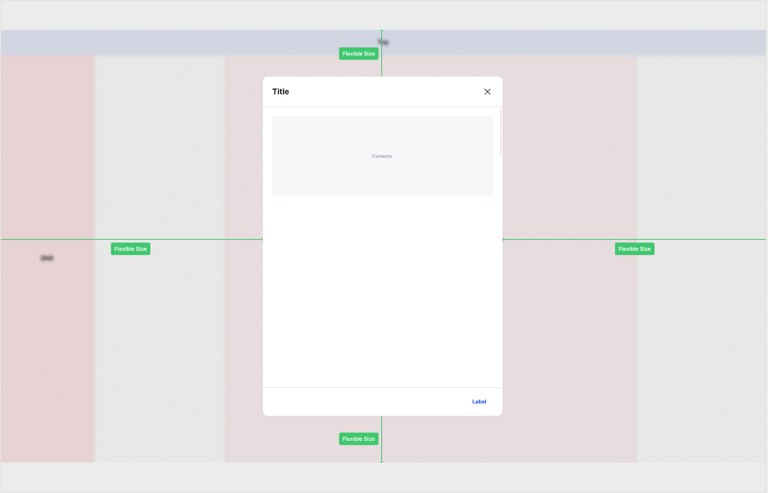Close the Title dialog with the X

pos(487,92)
